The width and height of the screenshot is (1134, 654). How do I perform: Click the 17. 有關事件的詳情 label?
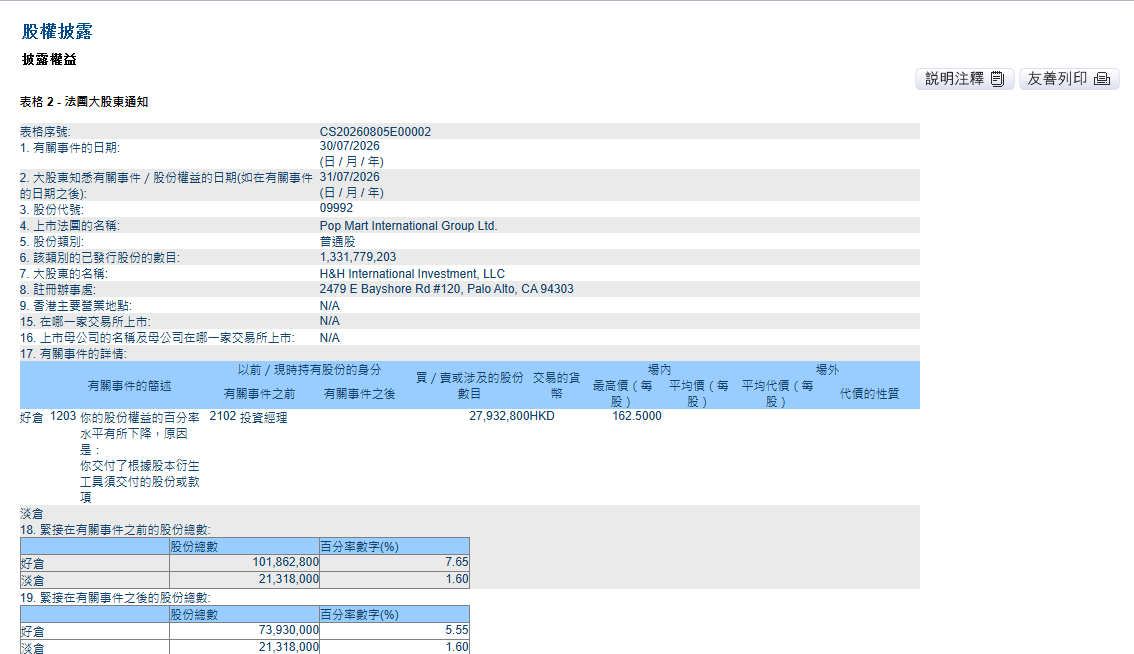pos(73,354)
